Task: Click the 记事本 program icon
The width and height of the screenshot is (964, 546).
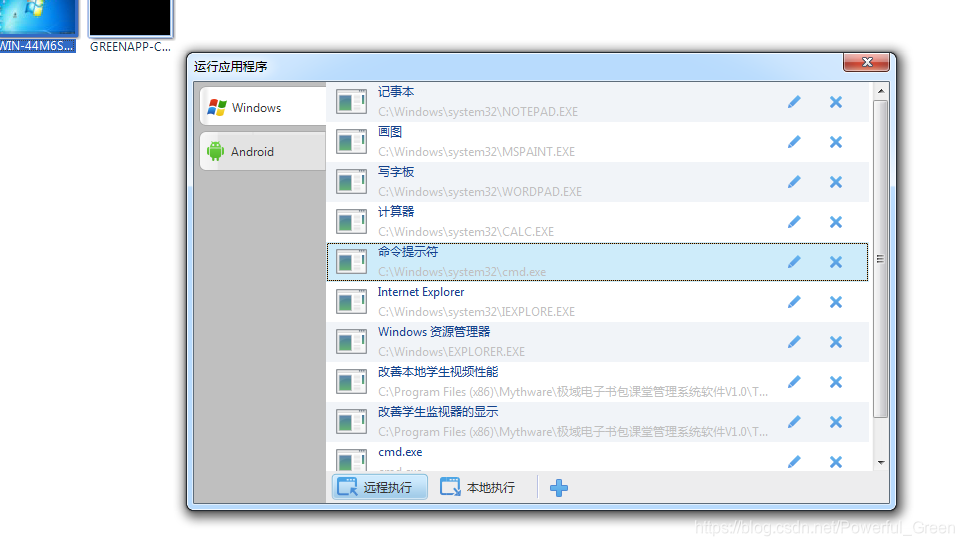Action: (351, 102)
